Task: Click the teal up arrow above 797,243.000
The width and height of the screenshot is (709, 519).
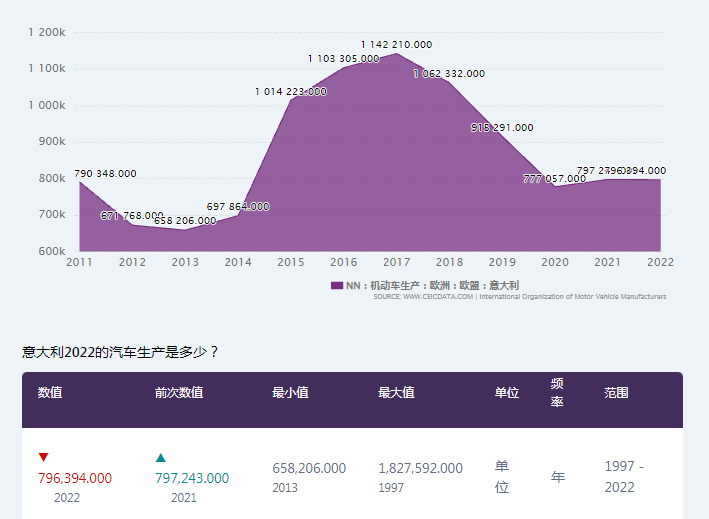Action: [160, 457]
